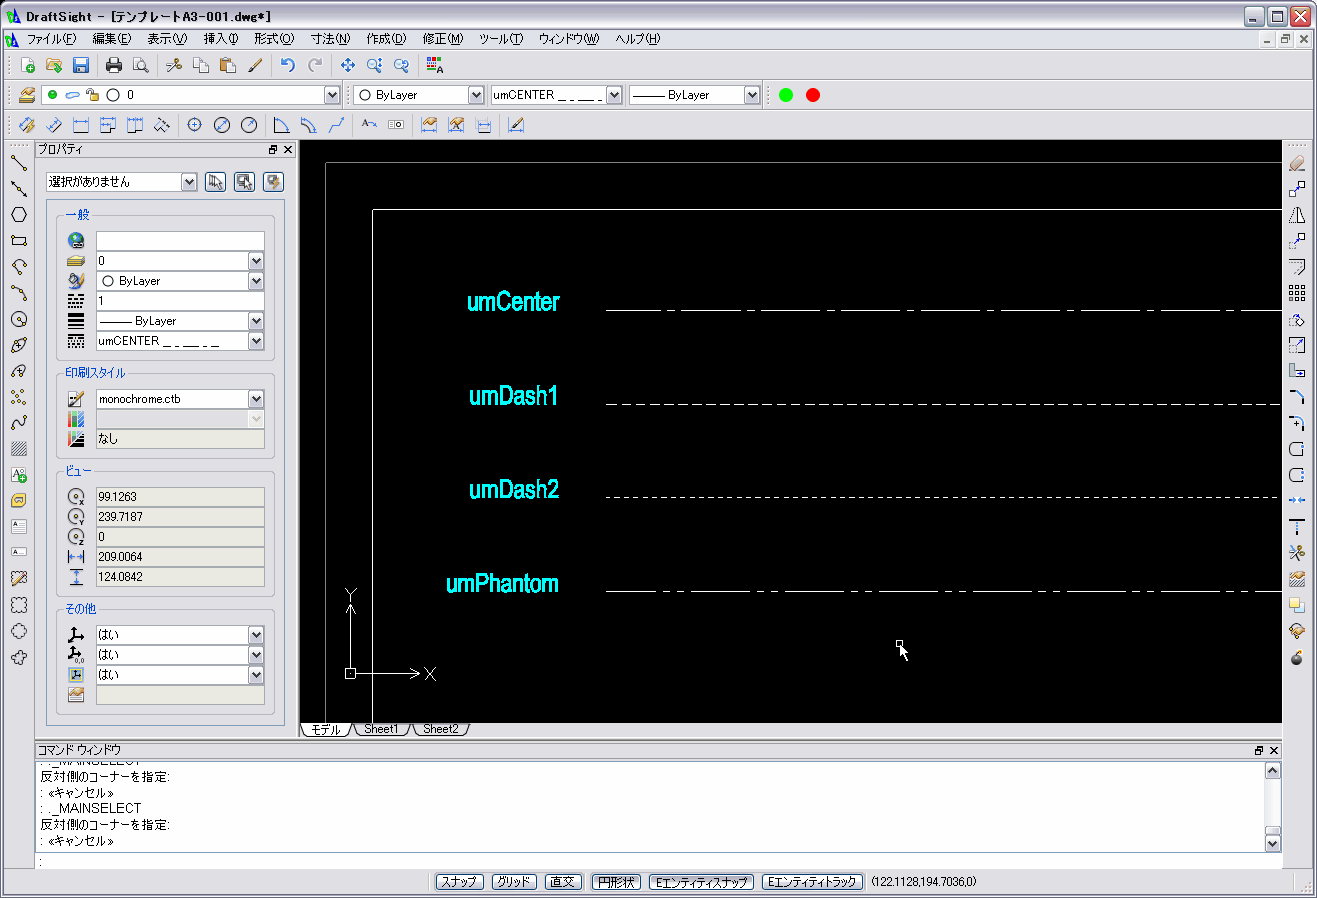This screenshot has width=1317, height=898.
Task: Click the red circle color button
Action: (813, 95)
